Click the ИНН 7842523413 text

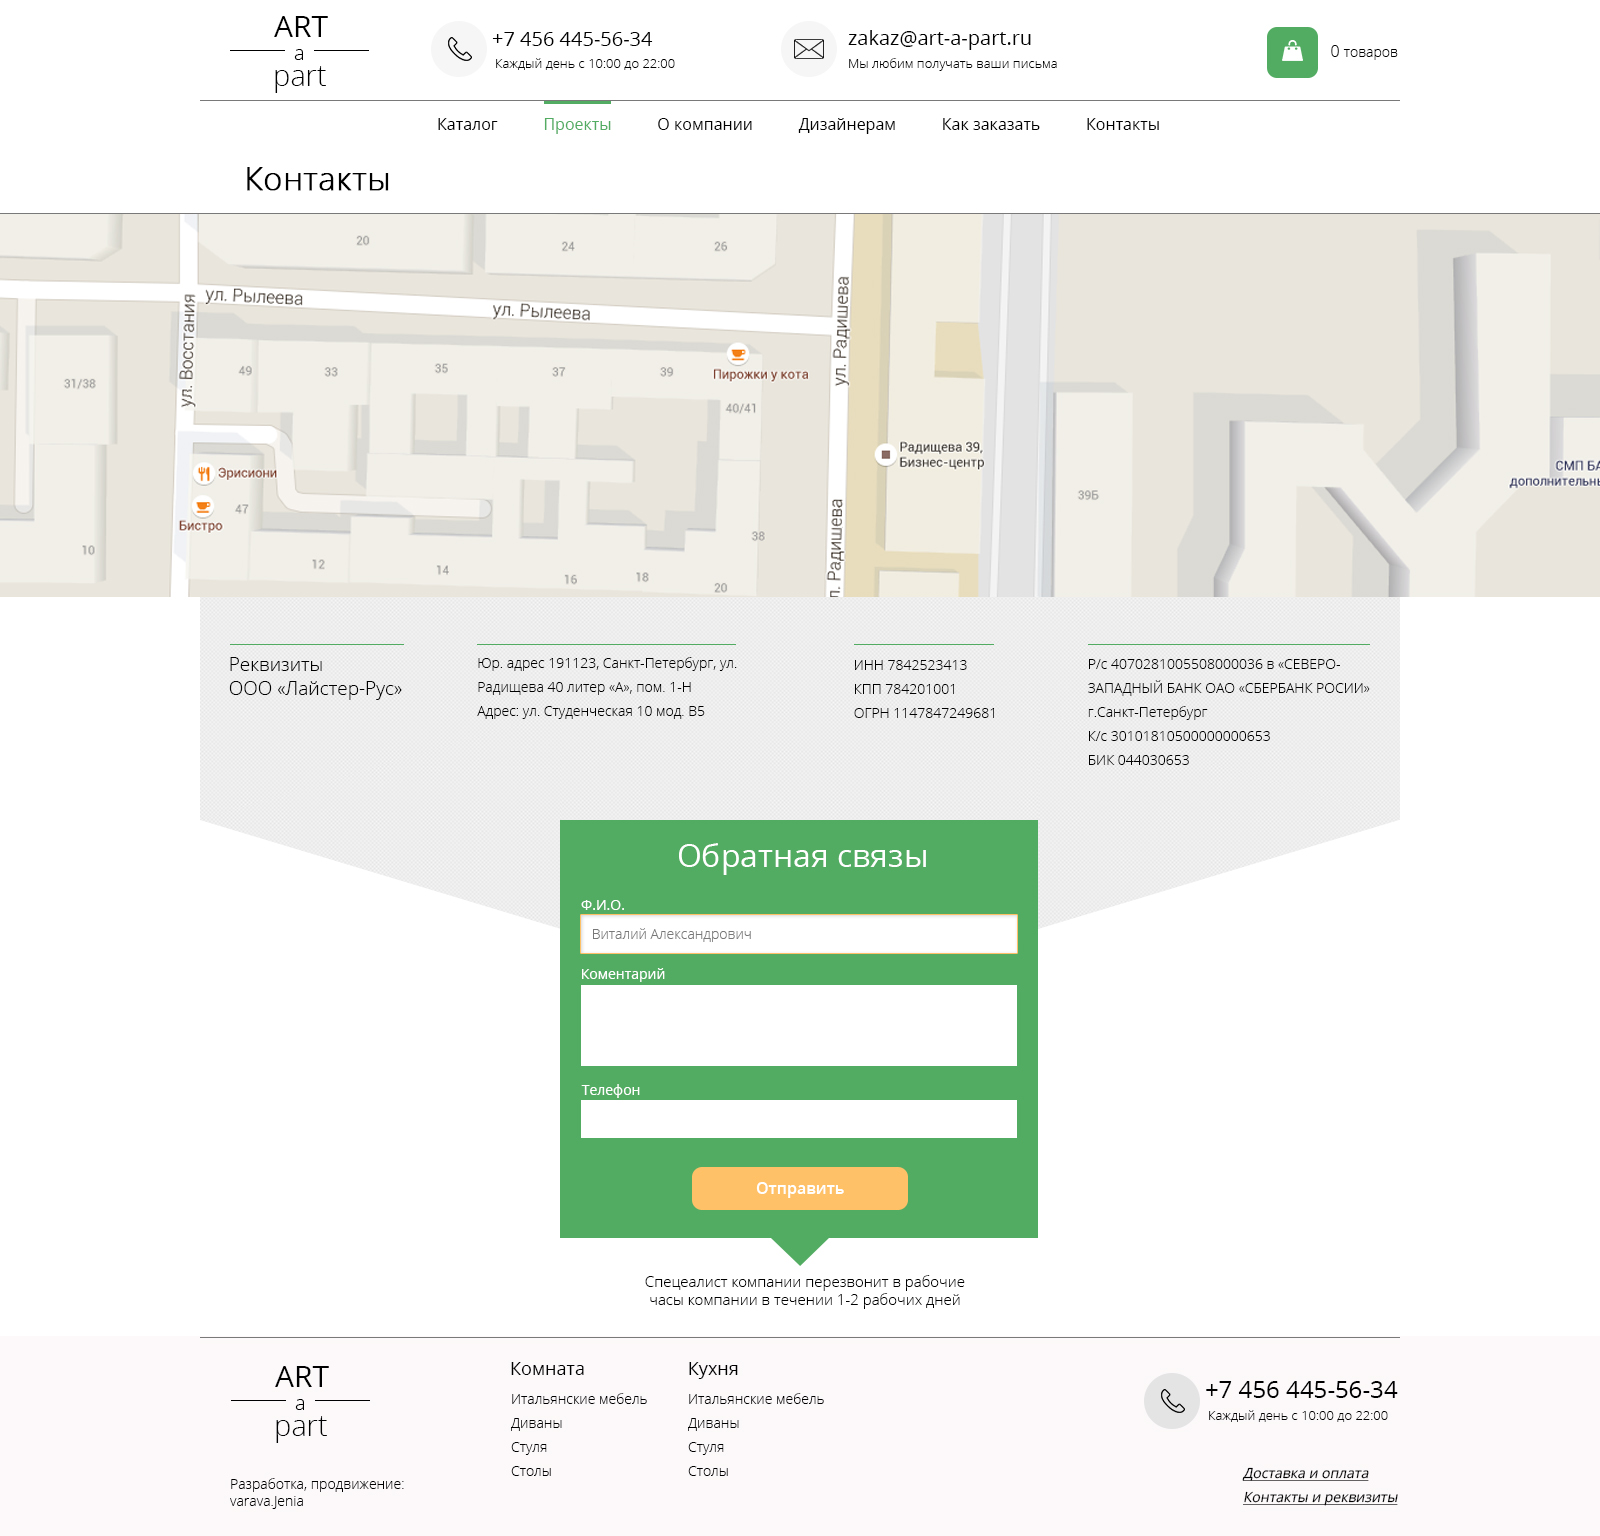pyautogui.click(x=910, y=665)
